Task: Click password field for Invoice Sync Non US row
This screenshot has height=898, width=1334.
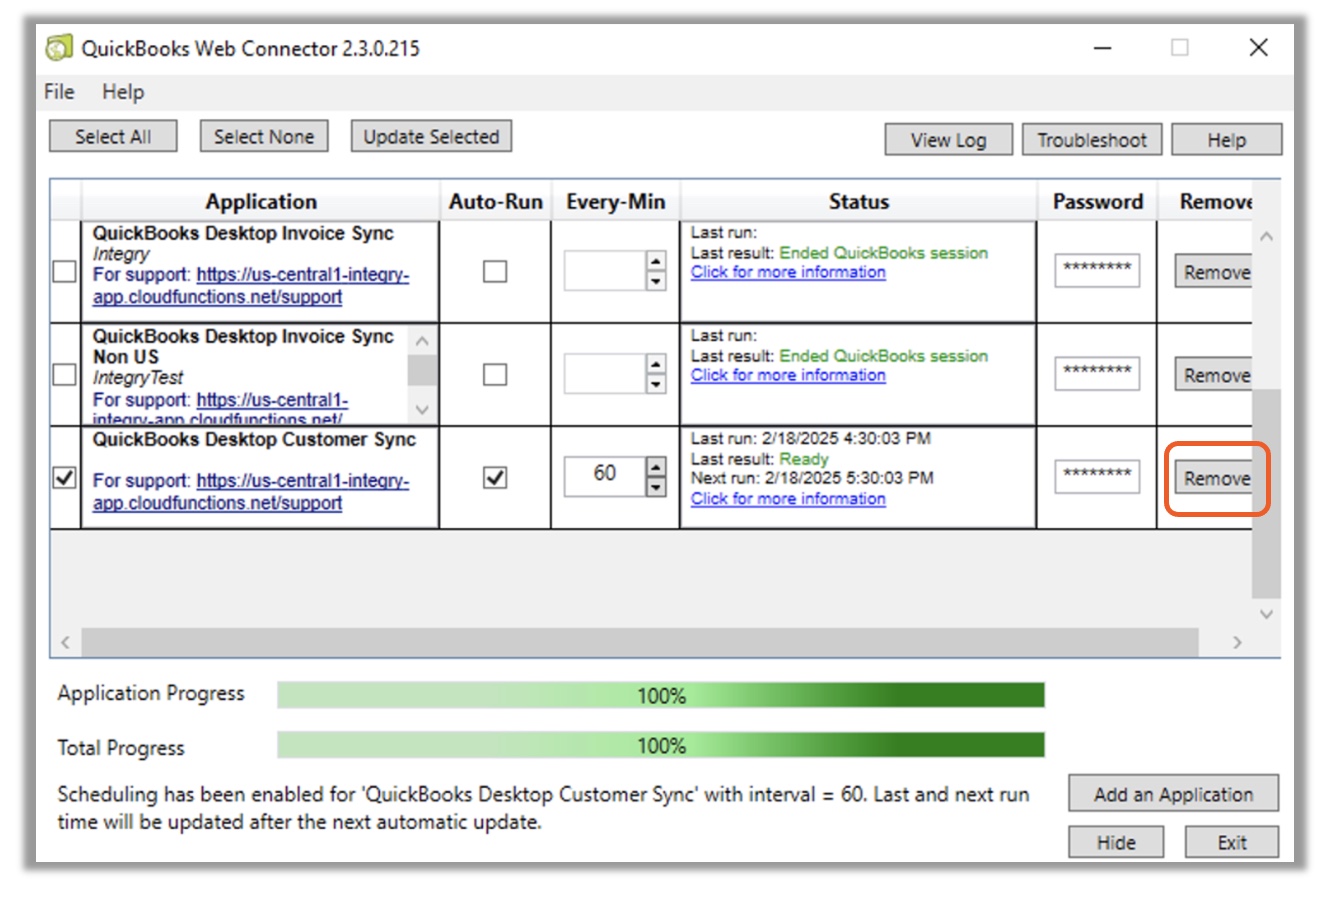Action: click(x=1097, y=373)
